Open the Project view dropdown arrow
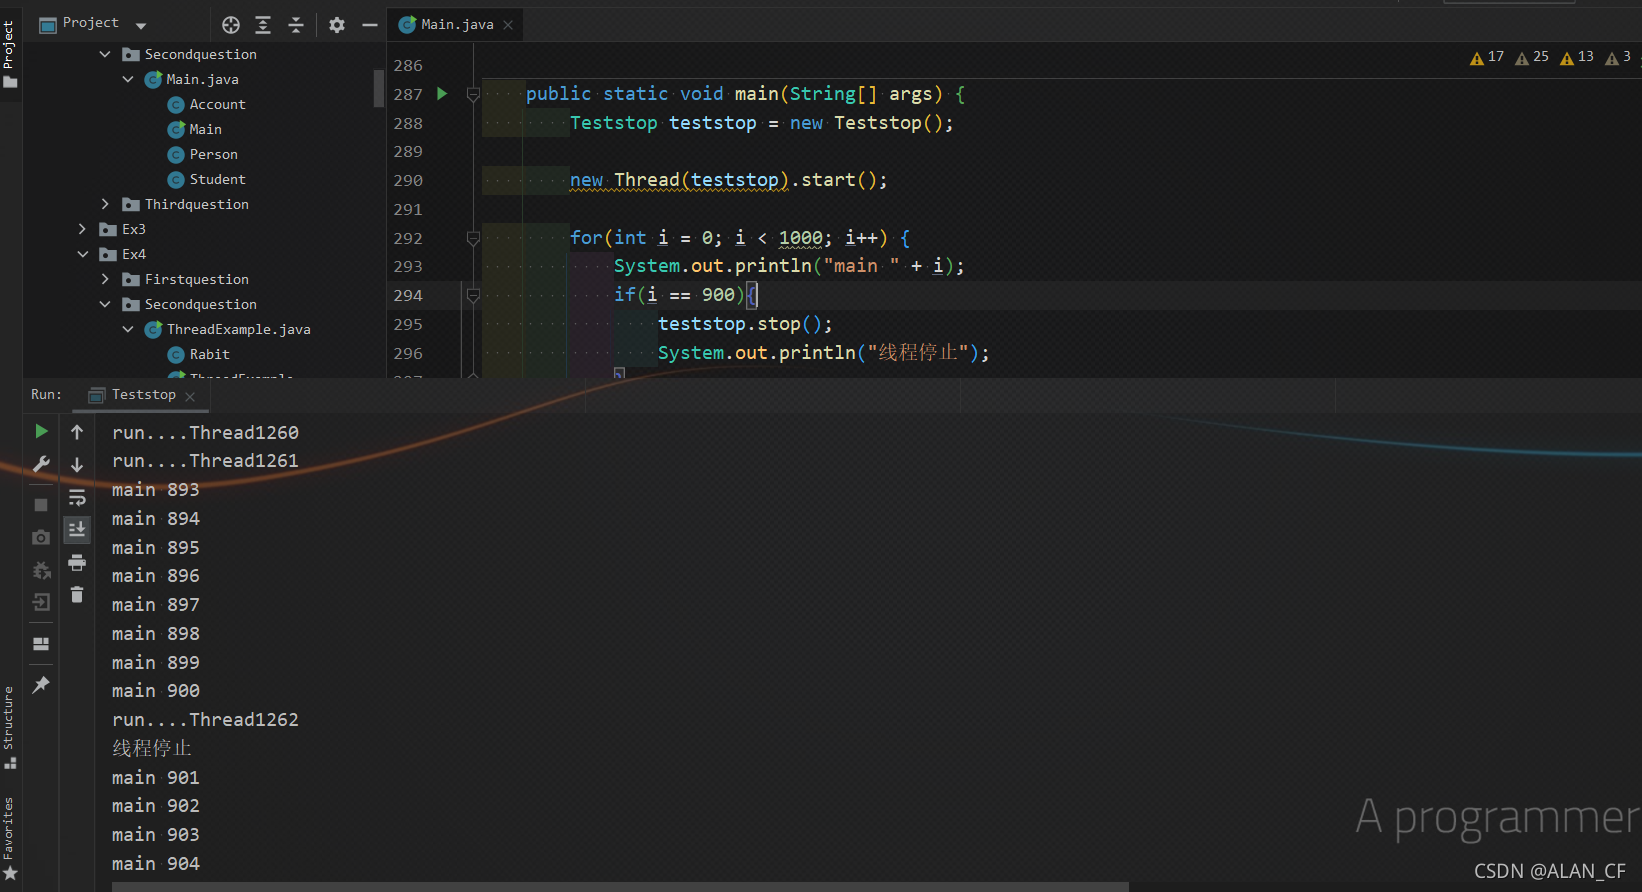 coord(141,26)
